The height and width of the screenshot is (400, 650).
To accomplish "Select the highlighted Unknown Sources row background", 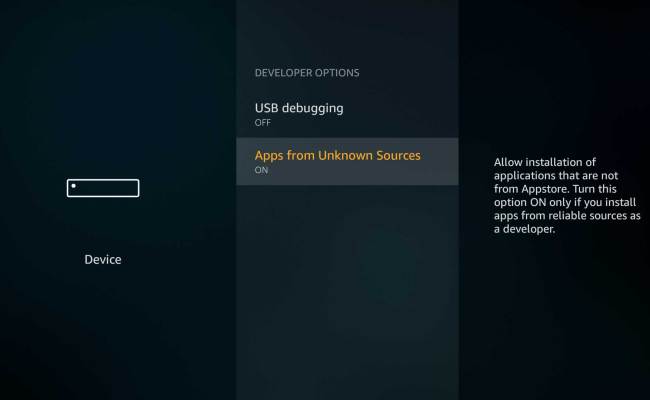I will pos(347,161).
